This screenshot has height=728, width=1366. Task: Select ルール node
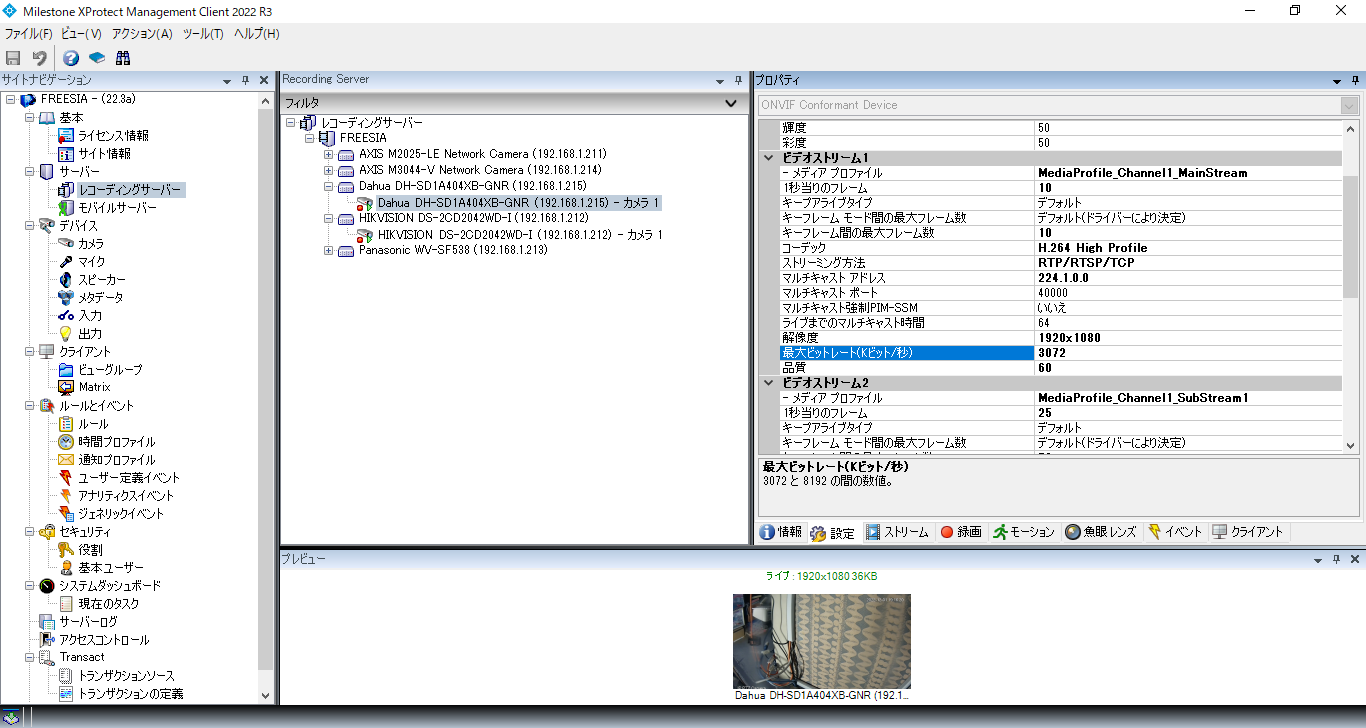click(x=93, y=424)
